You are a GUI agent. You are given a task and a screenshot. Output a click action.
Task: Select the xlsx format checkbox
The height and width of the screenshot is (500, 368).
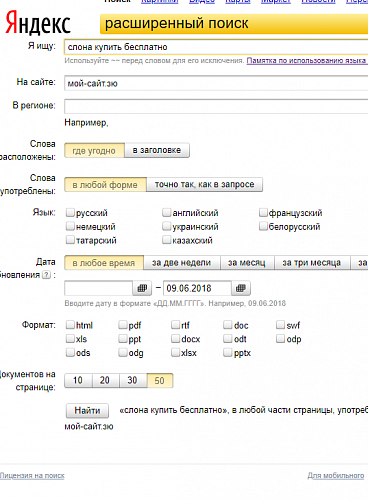(x=175, y=352)
